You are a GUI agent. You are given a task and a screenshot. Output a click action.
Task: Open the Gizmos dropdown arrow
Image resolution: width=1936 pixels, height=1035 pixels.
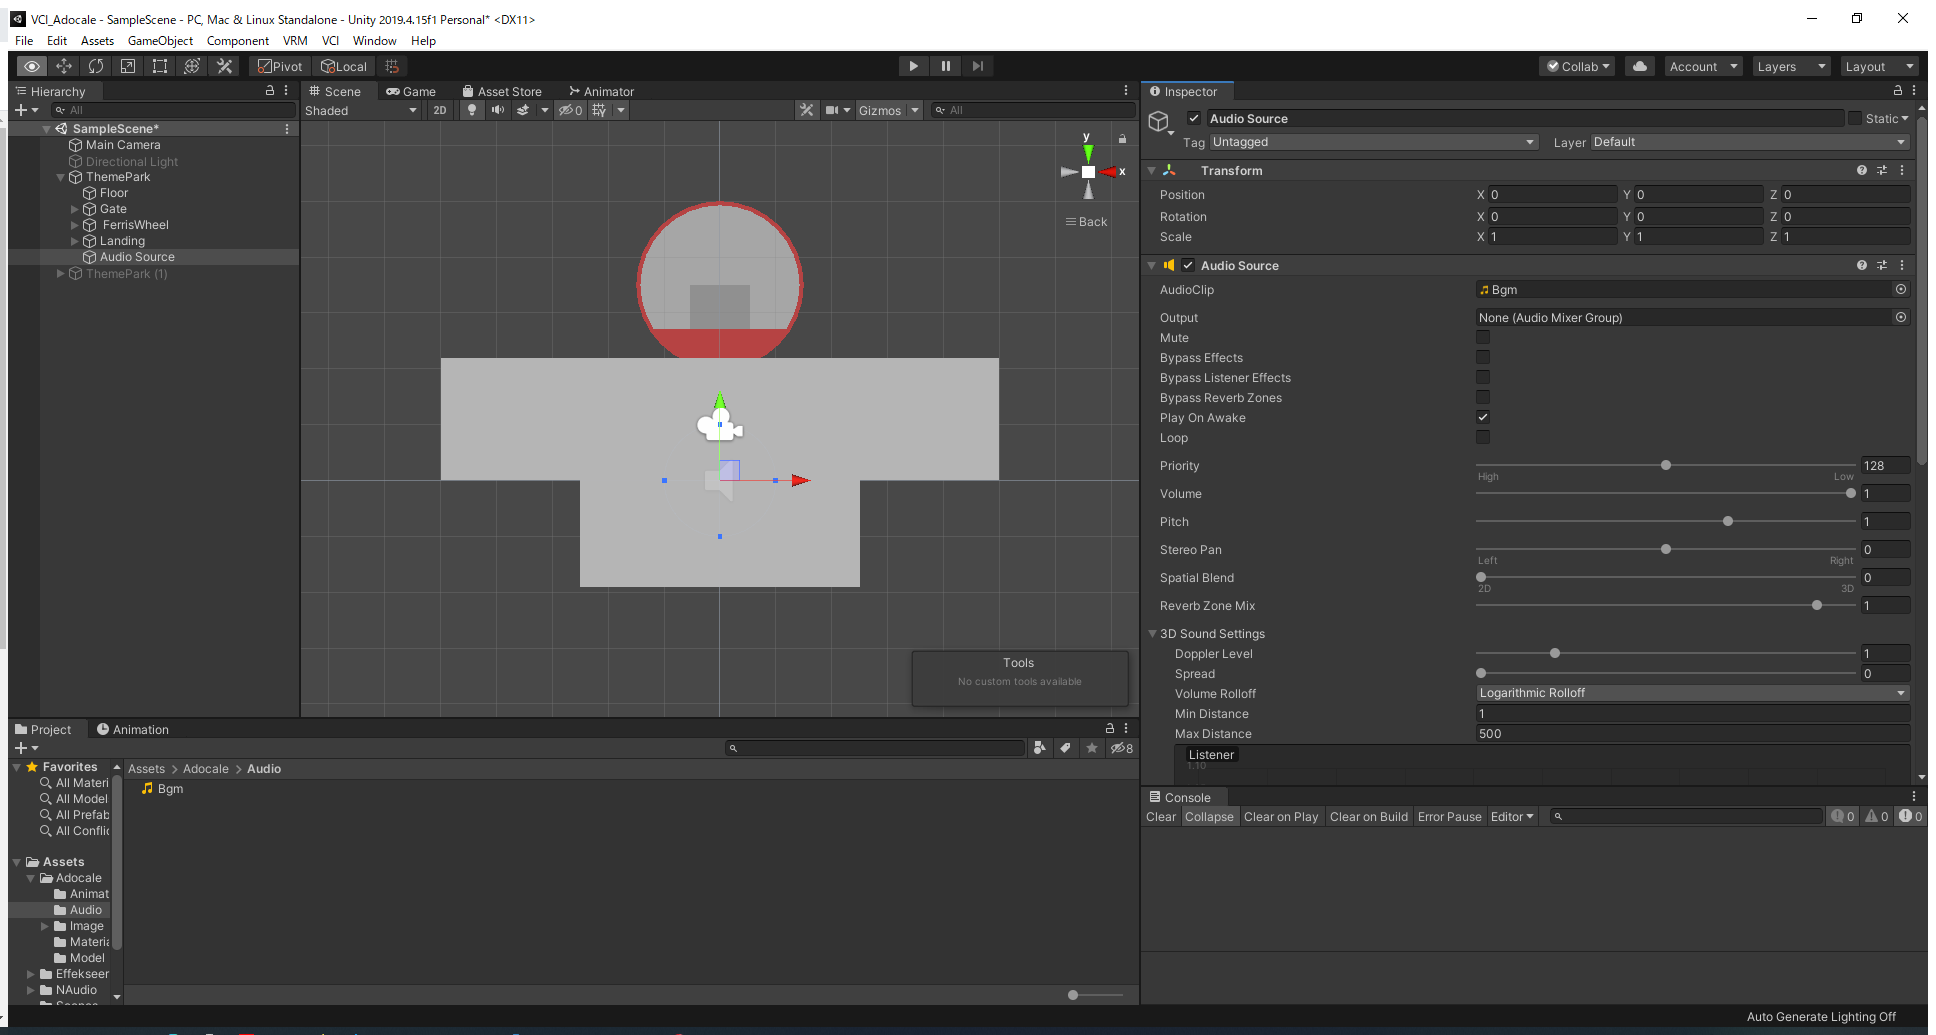coord(915,110)
